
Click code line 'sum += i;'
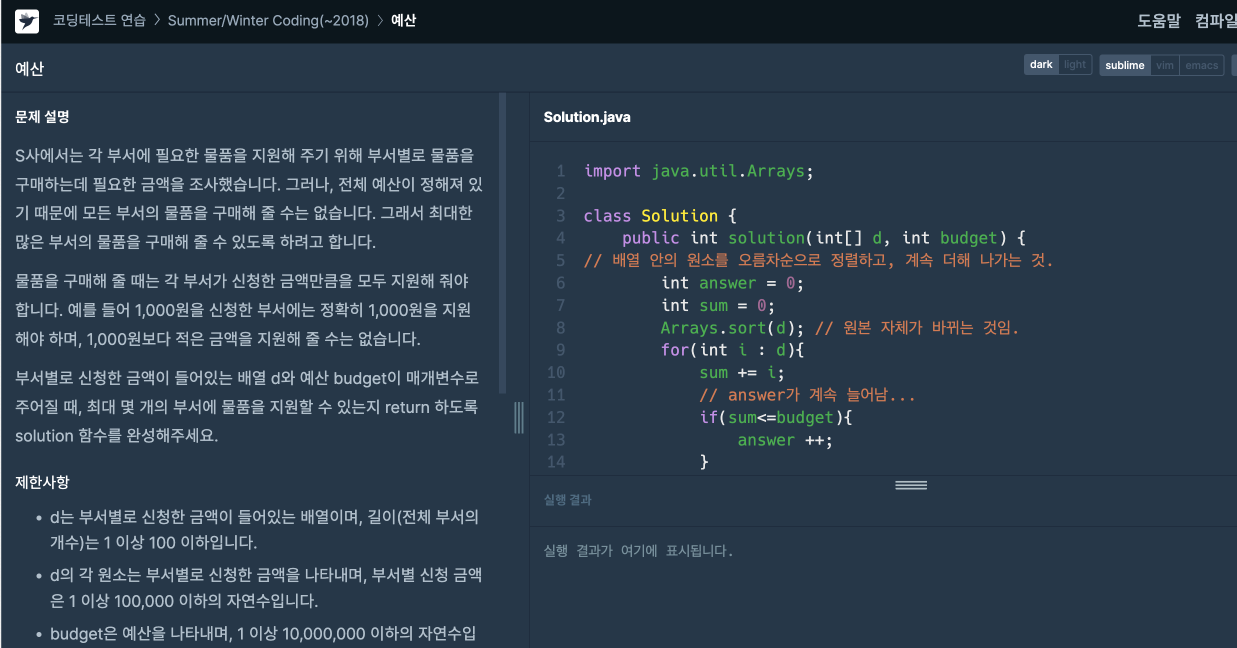click(742, 373)
